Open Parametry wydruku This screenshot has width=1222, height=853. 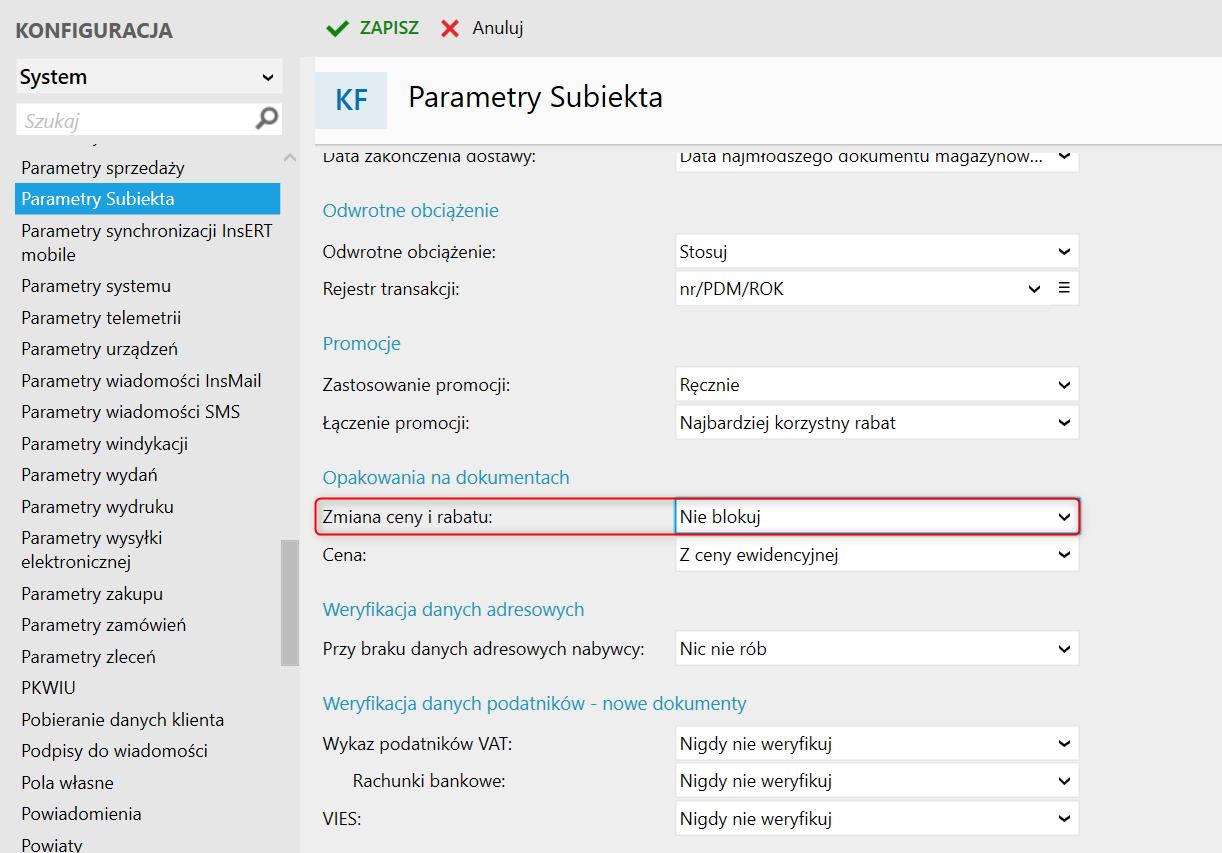(97, 507)
